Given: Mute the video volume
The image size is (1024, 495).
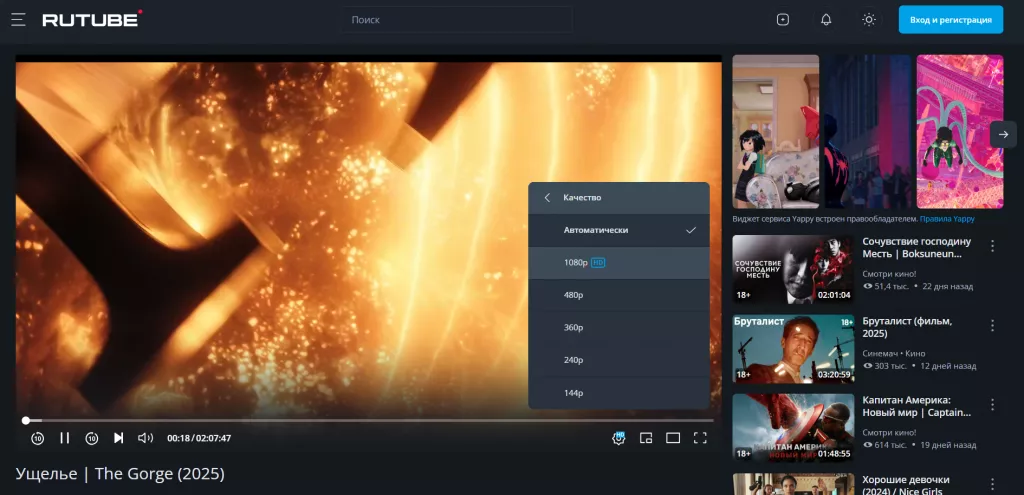Looking at the screenshot, I should pos(145,438).
